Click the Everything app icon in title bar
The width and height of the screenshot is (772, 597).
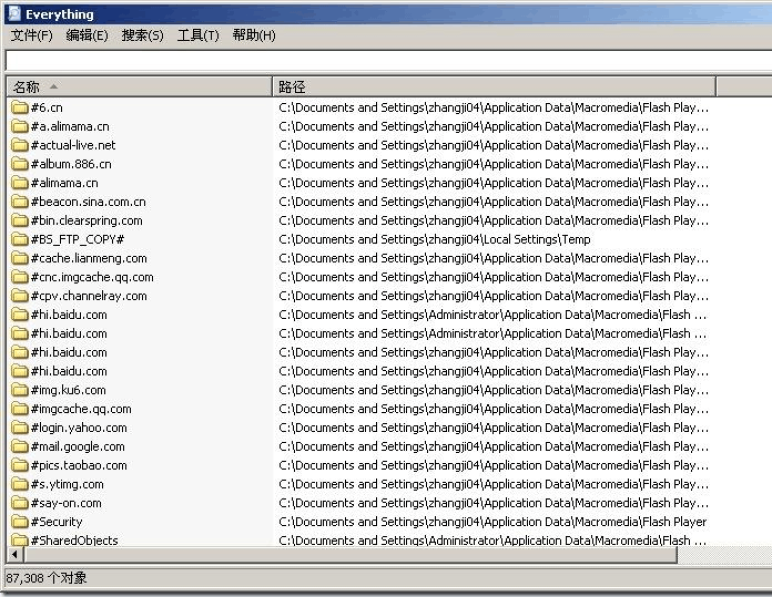(15, 14)
